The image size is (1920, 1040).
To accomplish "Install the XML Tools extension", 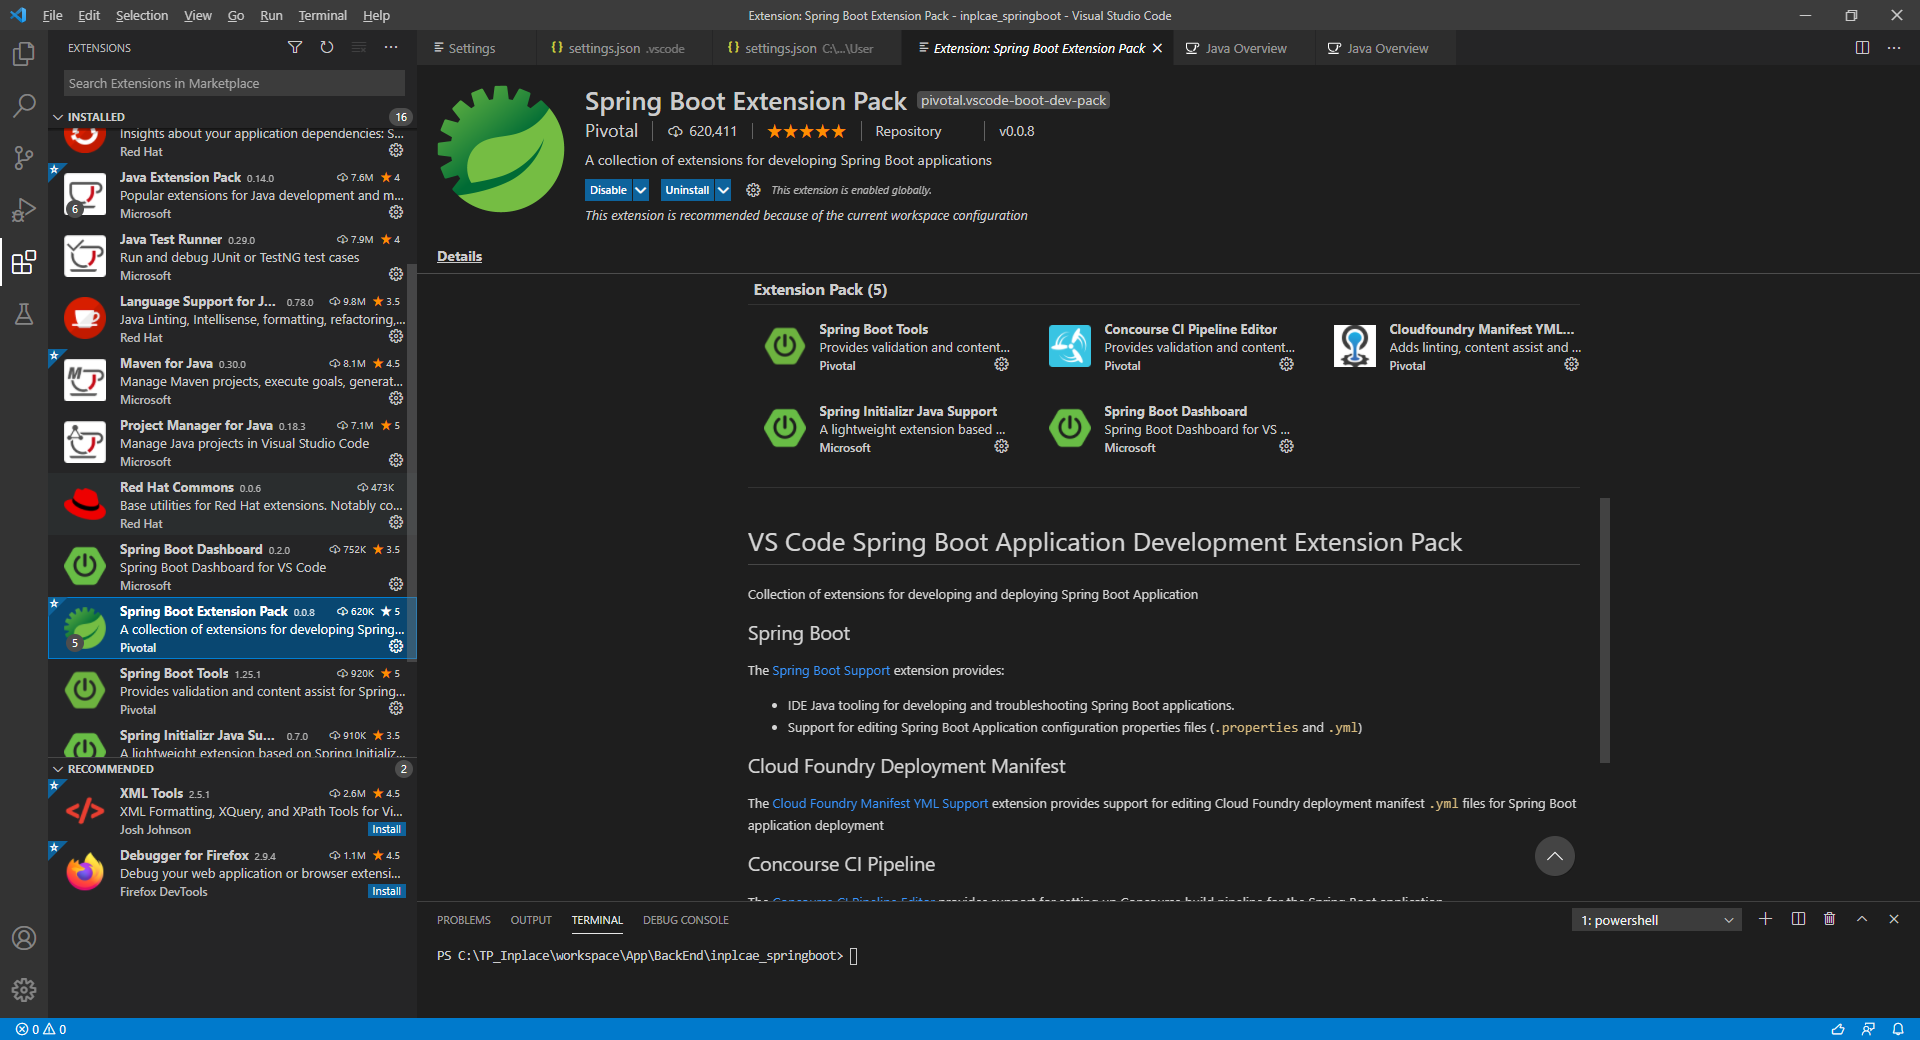I will 386,829.
